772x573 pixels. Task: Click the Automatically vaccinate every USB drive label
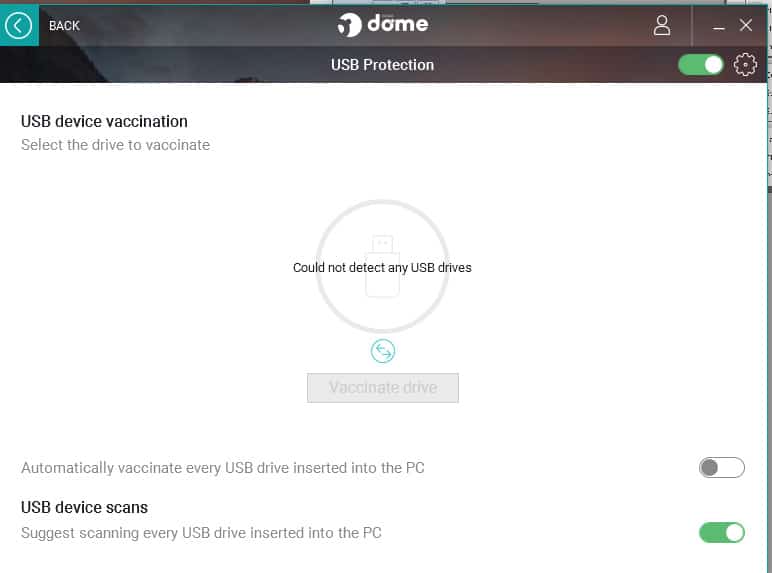(223, 468)
